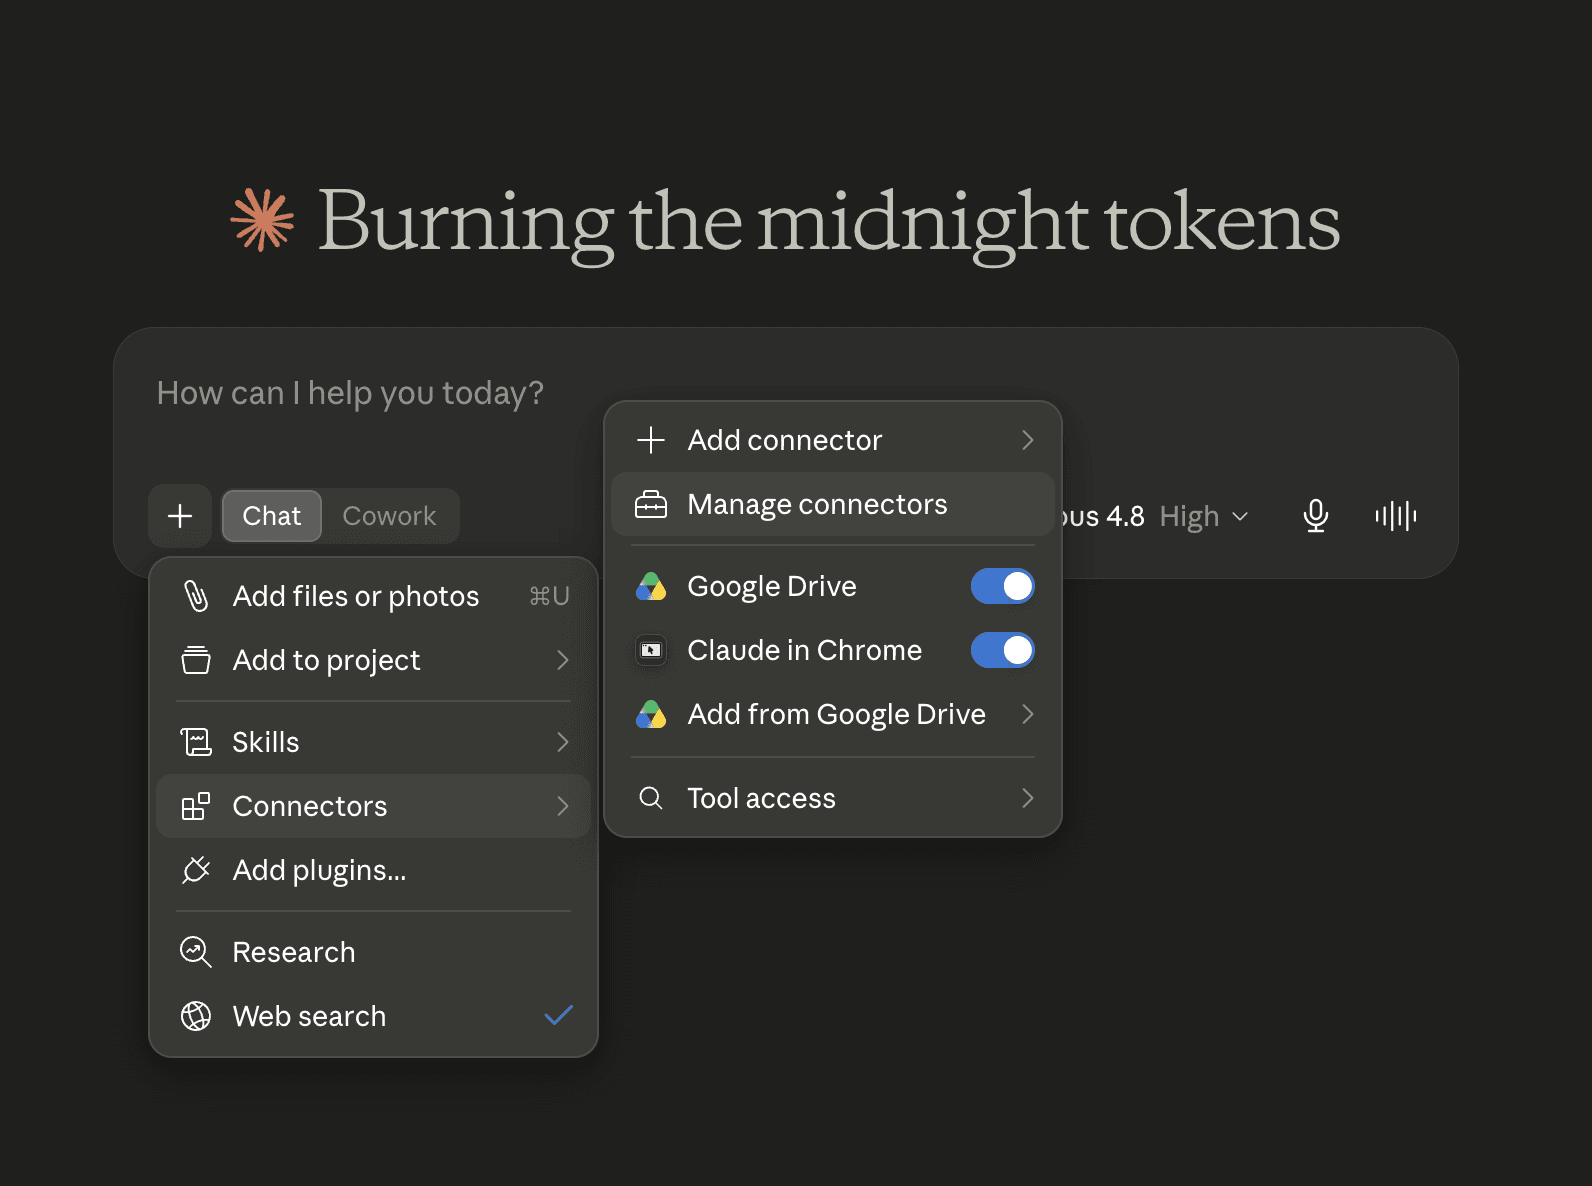Expand the Tool access submenu chevron

click(x=1027, y=798)
